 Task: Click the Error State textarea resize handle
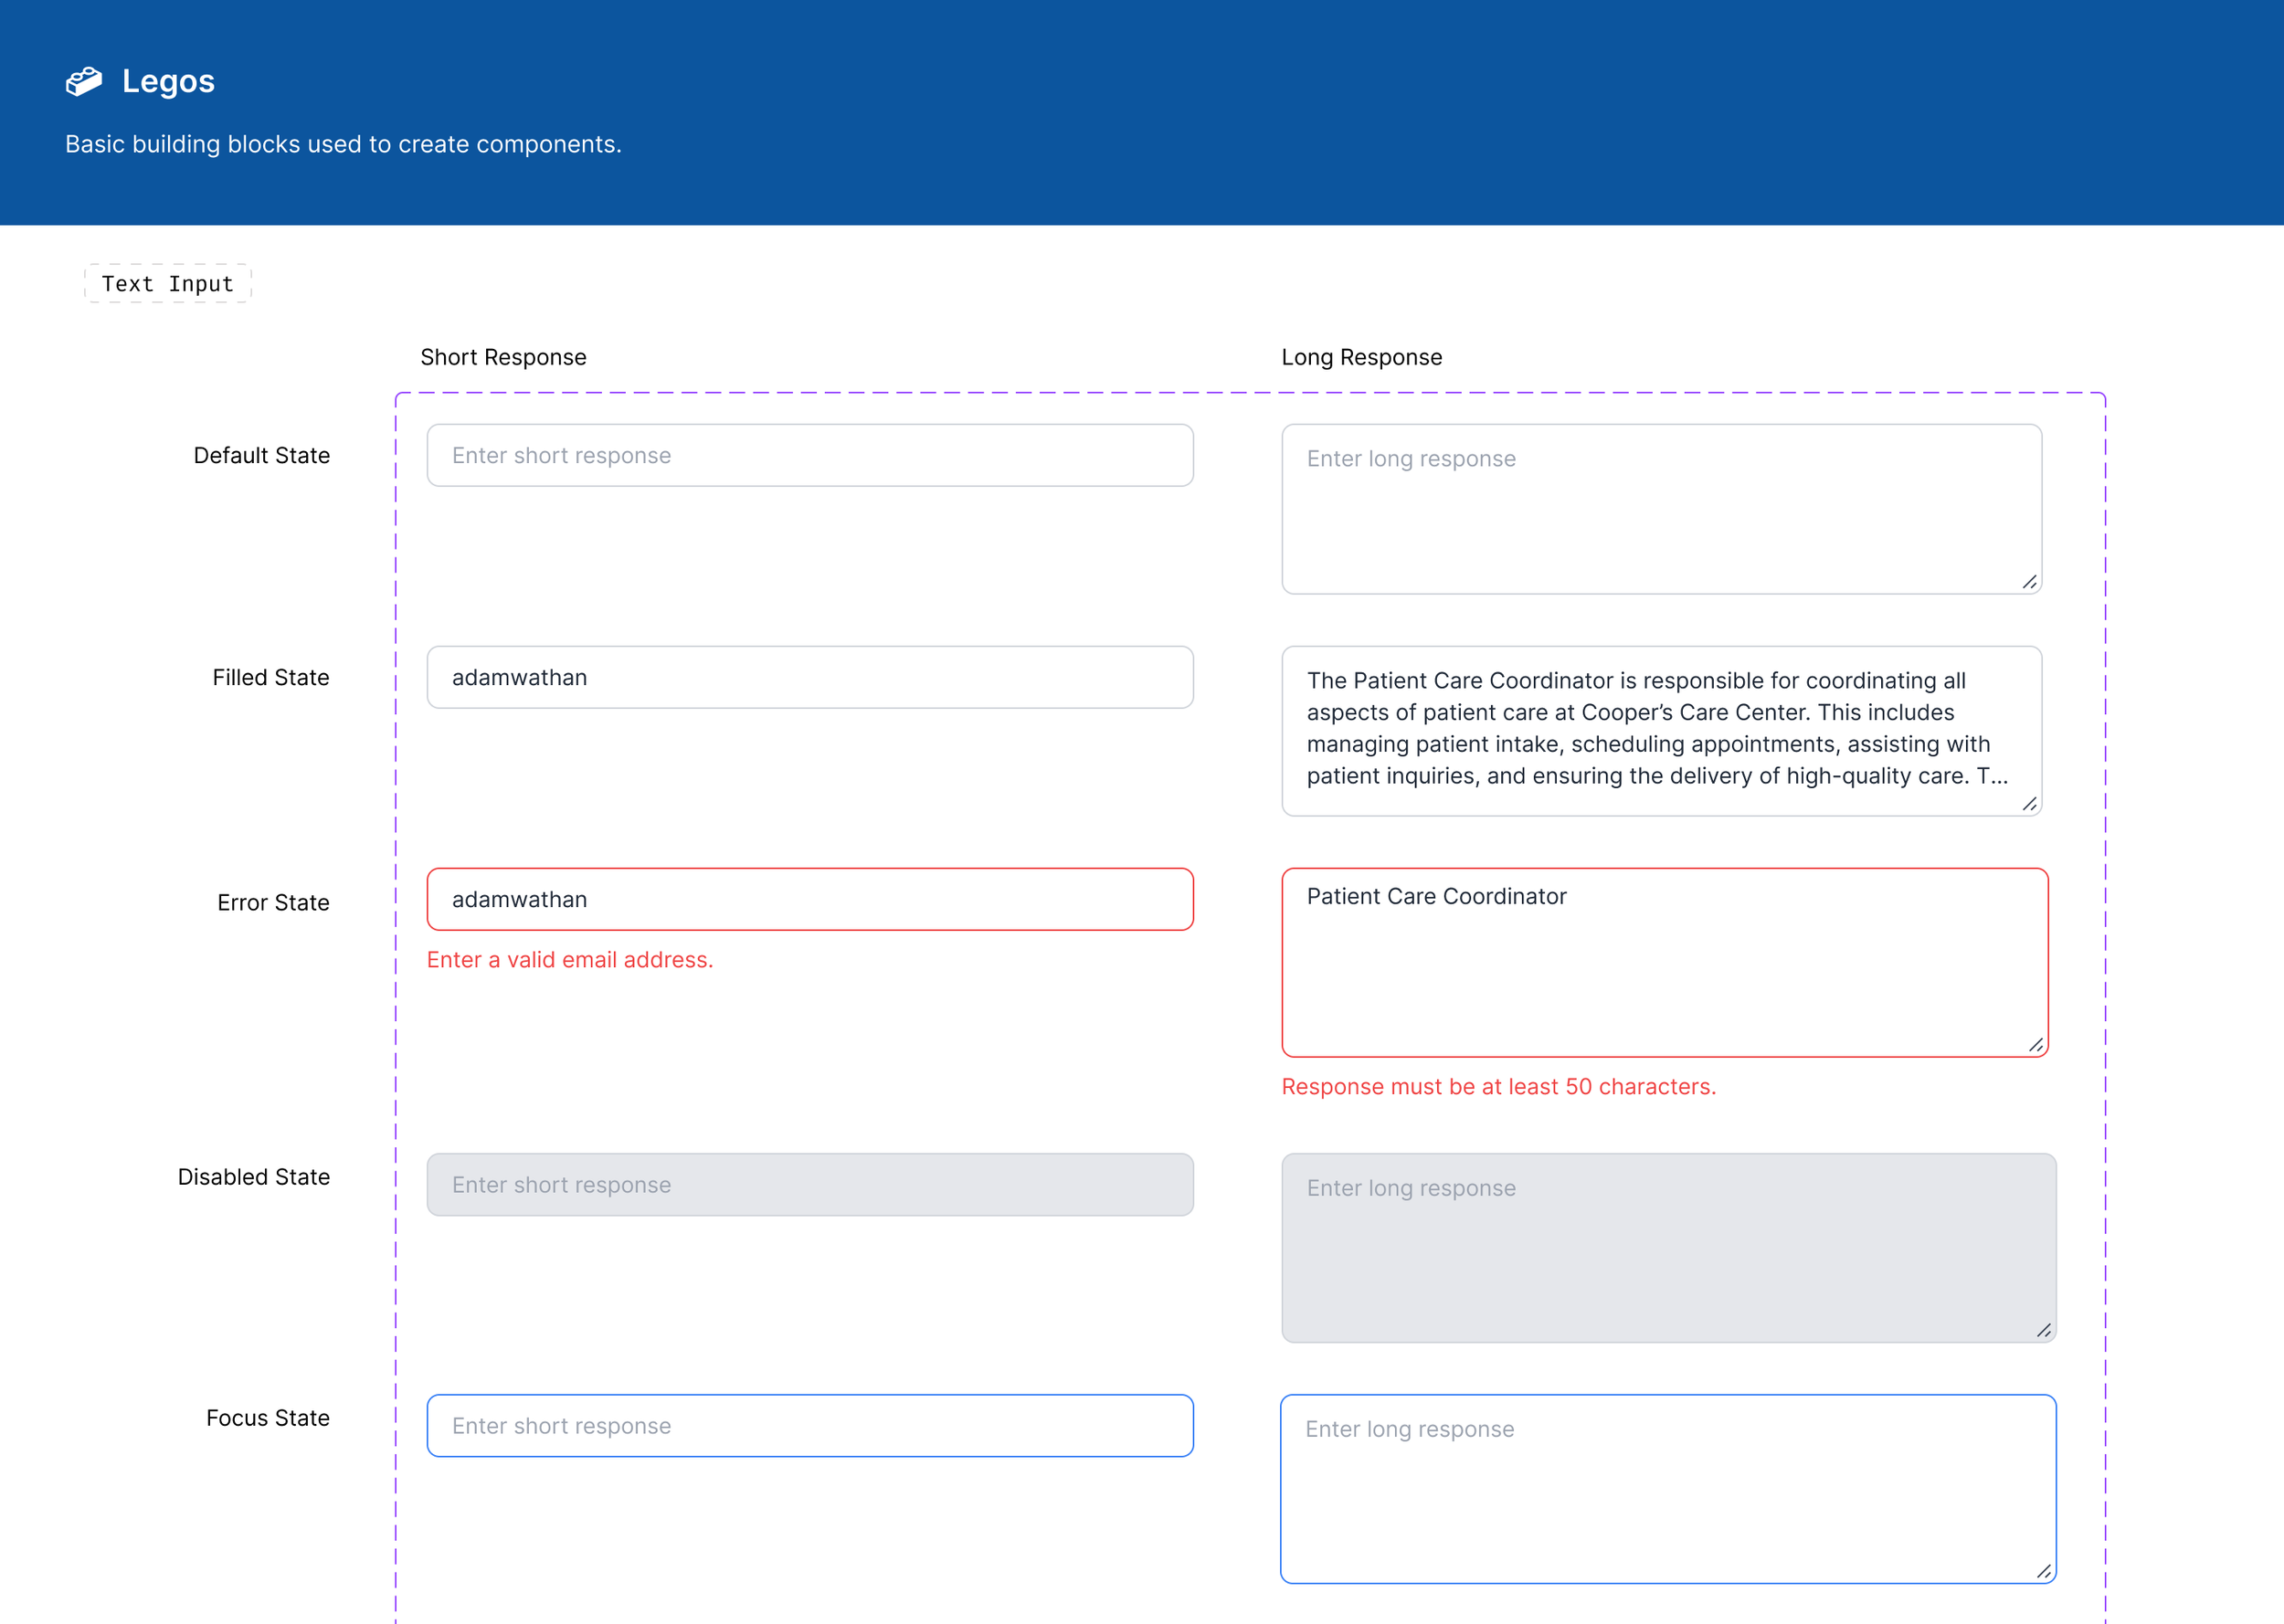[2036, 1045]
